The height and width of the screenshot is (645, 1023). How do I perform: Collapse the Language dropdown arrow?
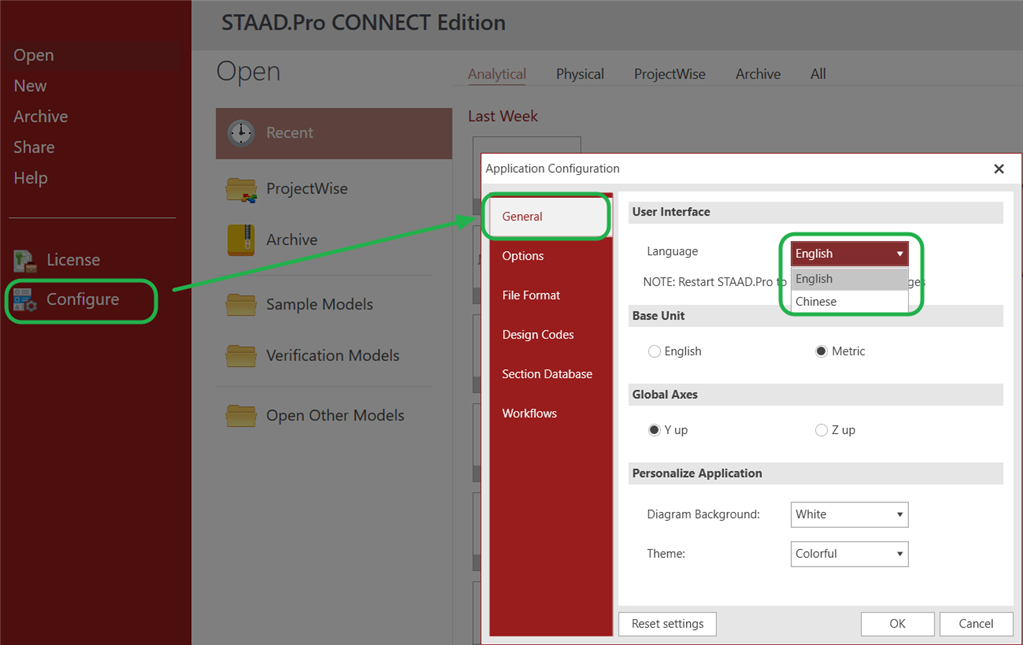(x=900, y=254)
